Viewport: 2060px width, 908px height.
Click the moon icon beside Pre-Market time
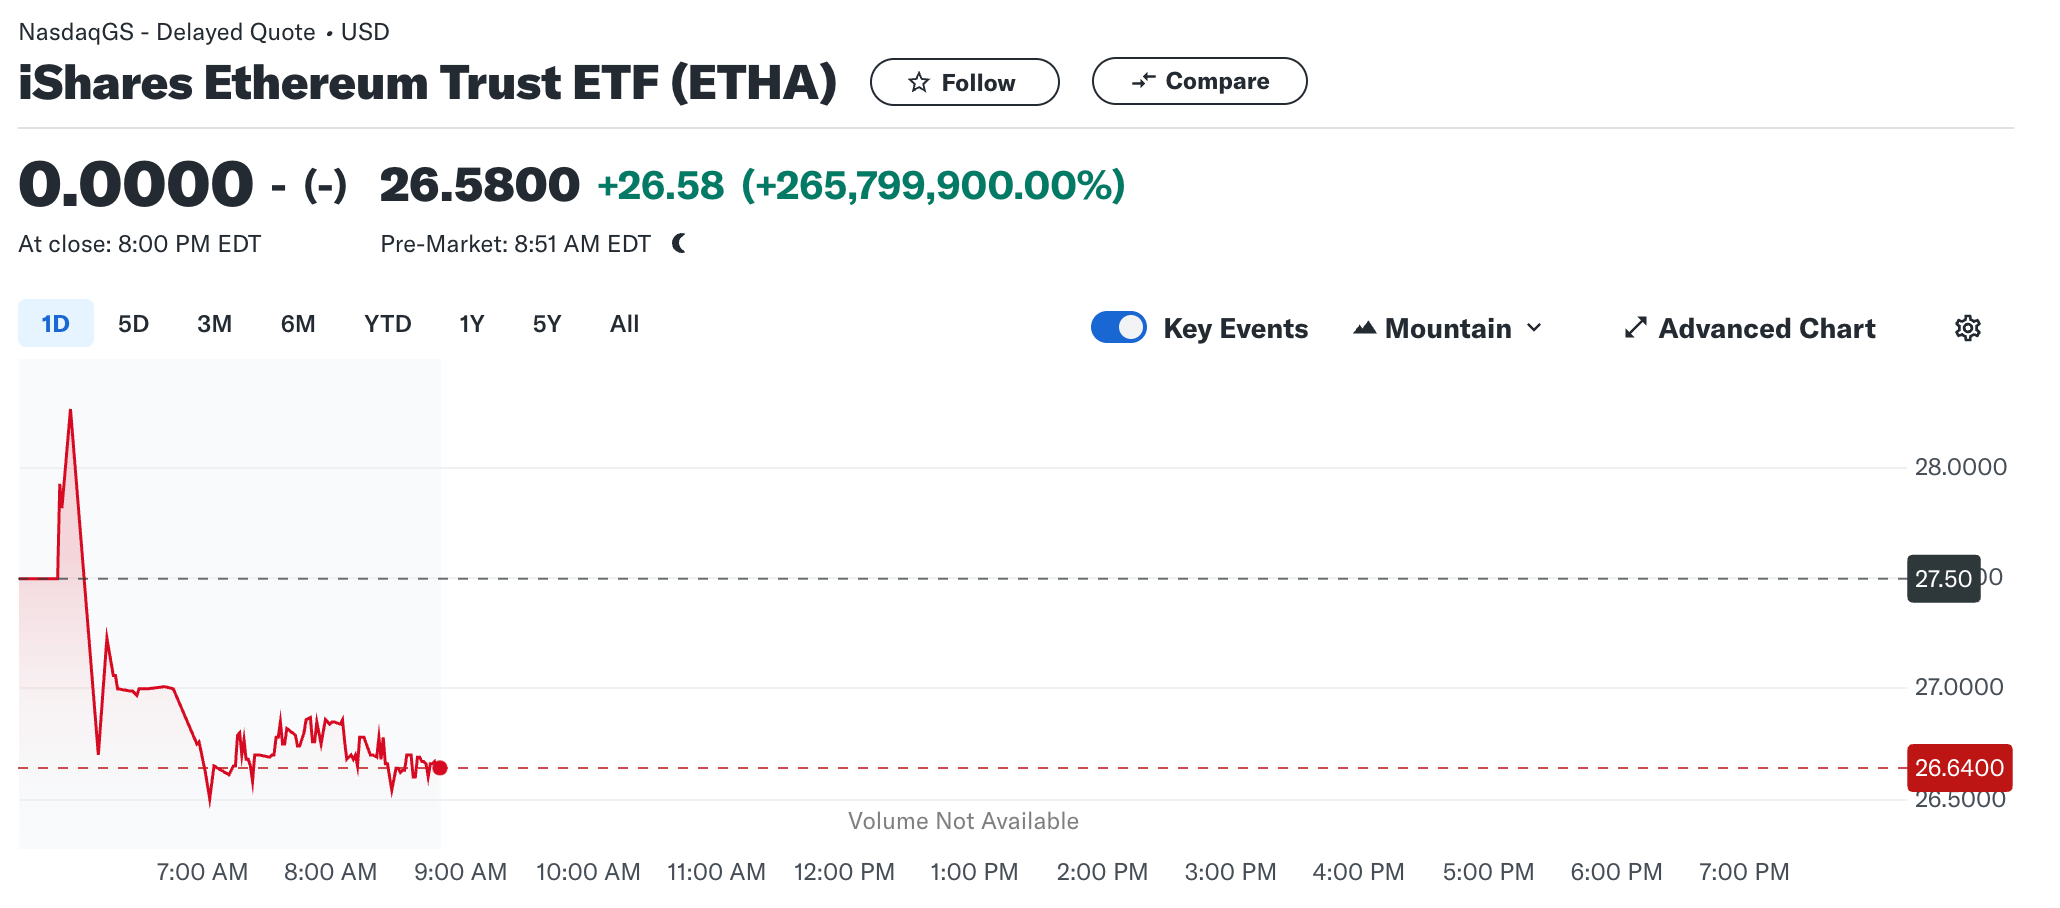click(679, 242)
